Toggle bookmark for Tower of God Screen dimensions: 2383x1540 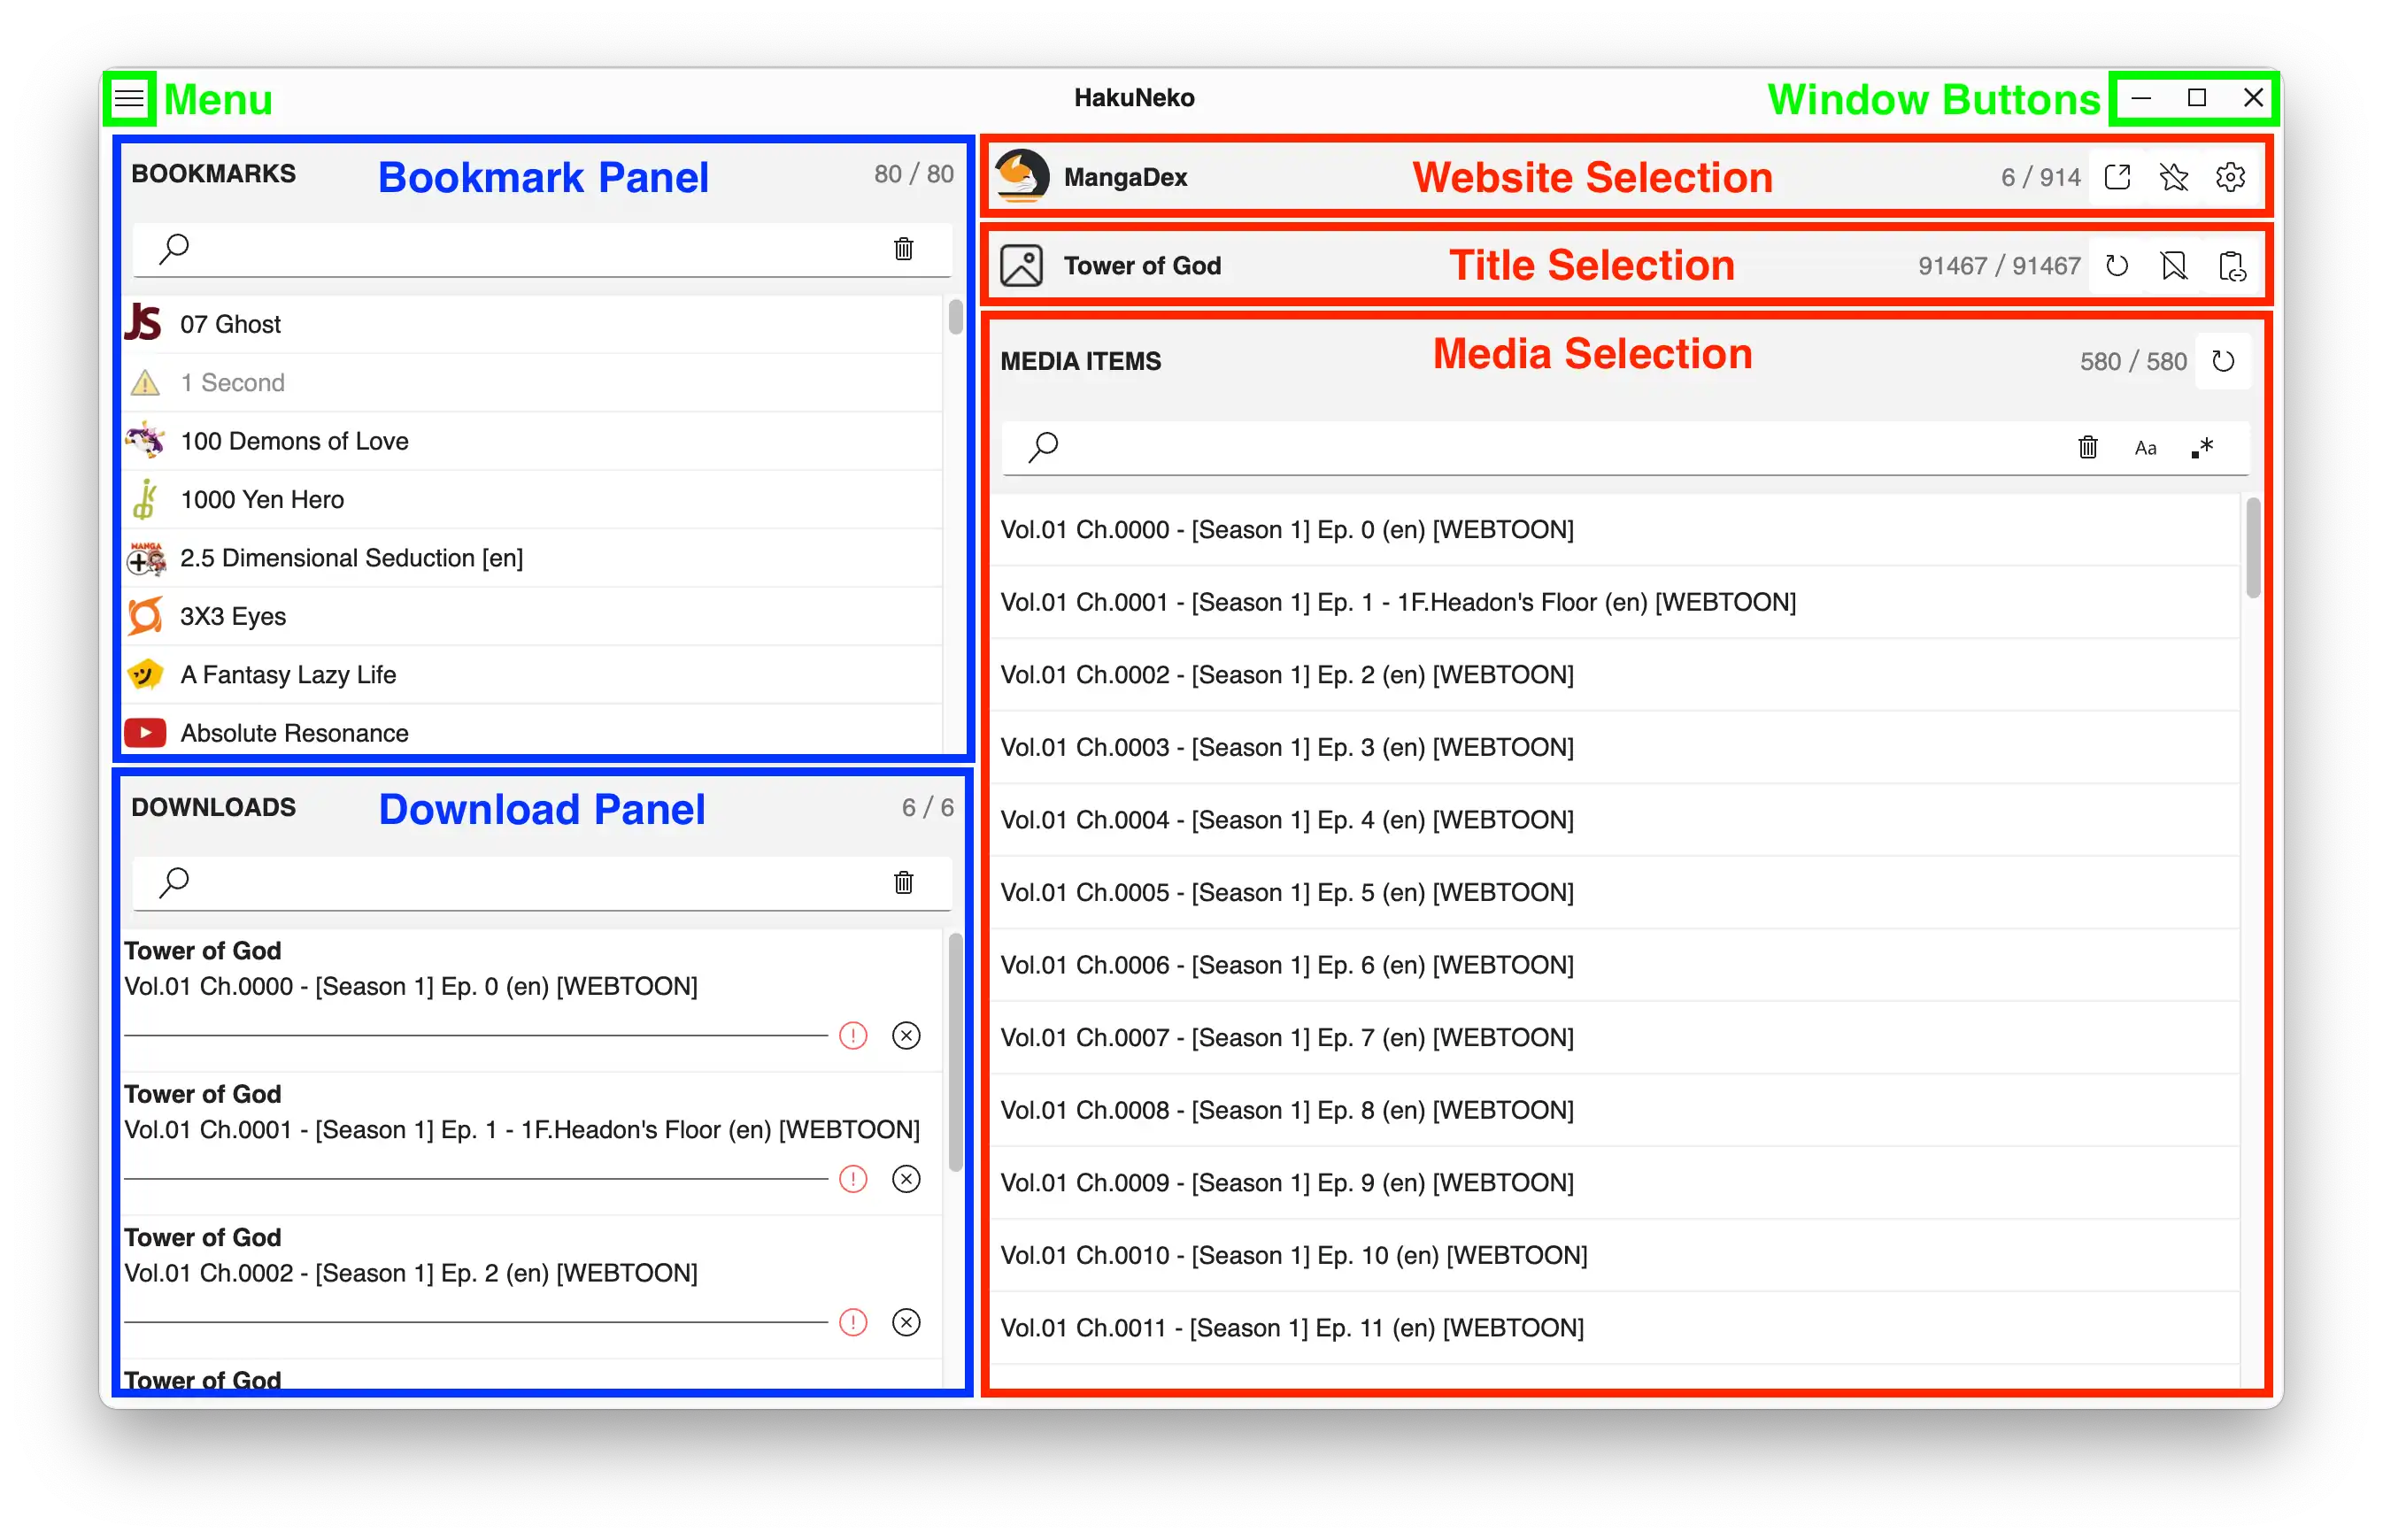pyautogui.click(x=2173, y=266)
